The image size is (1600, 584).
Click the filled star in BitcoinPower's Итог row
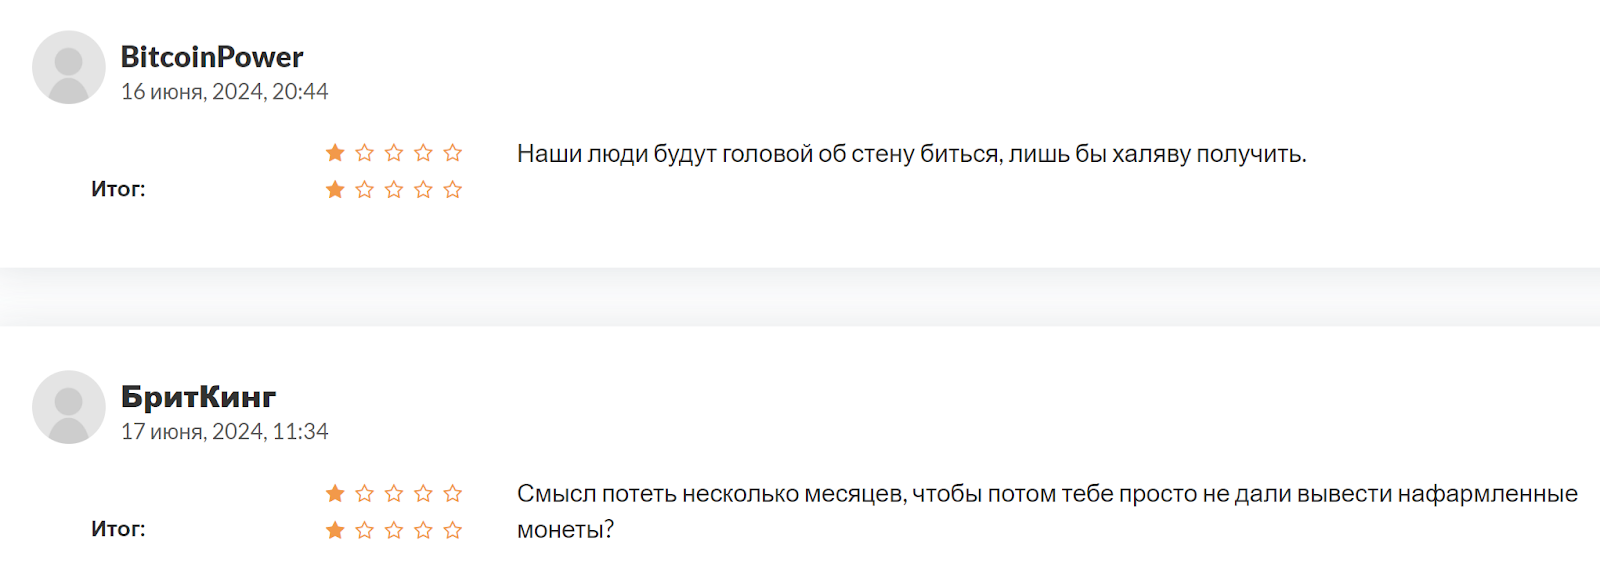335,190
